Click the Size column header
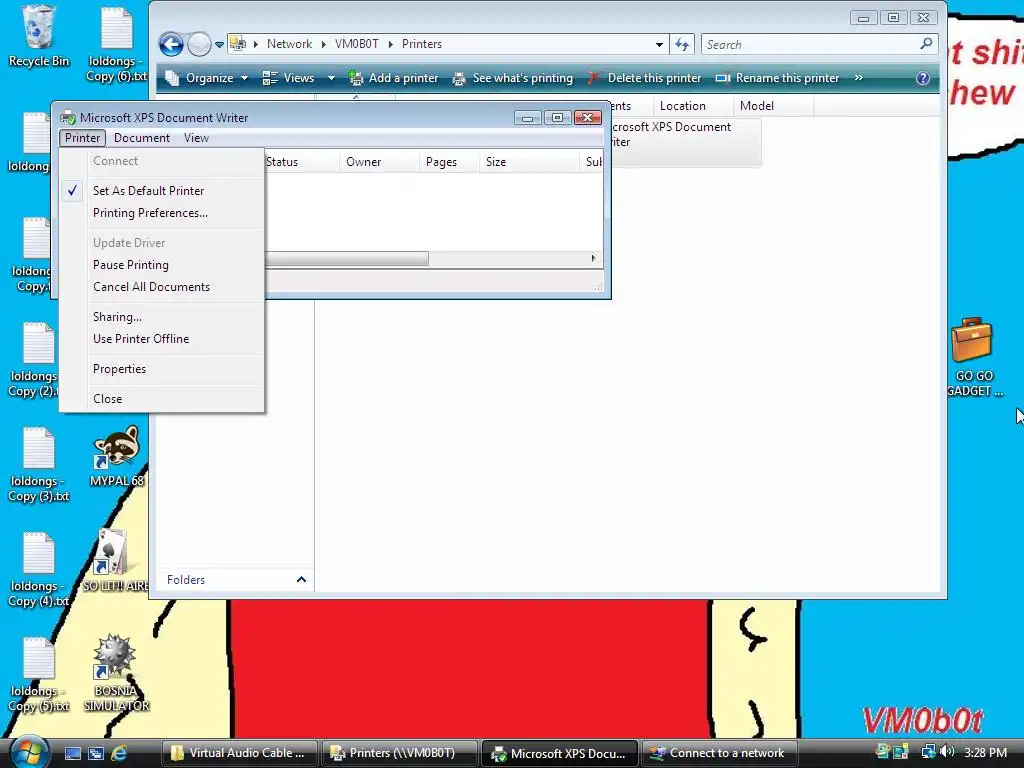 click(528, 162)
